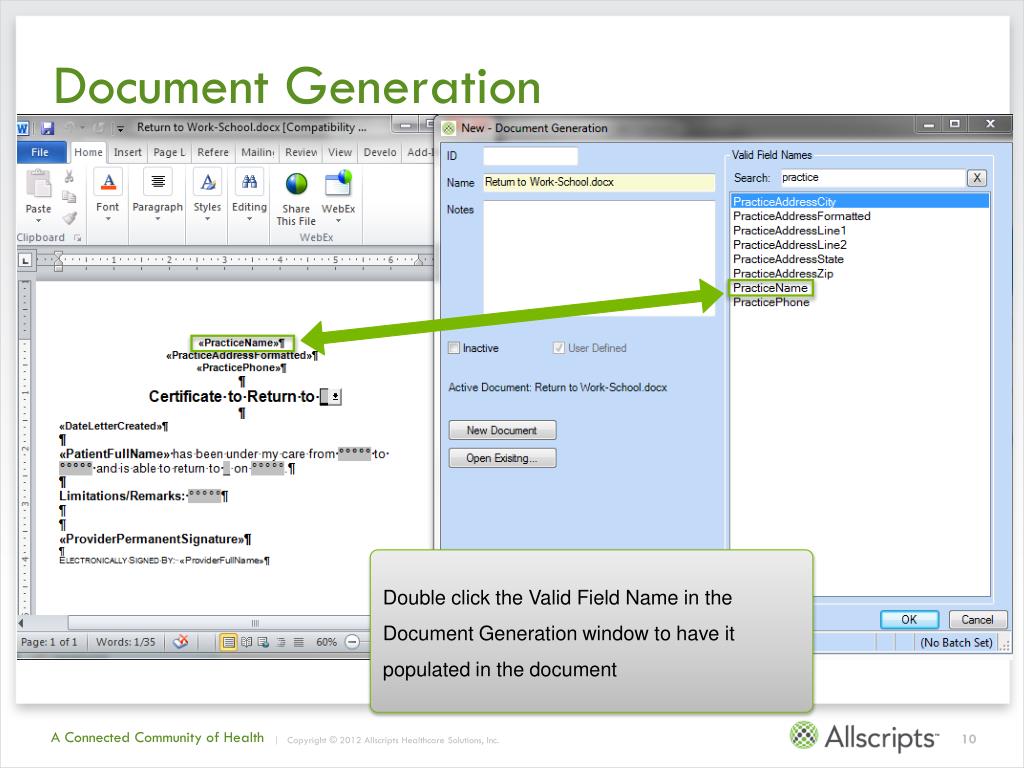1024x768 pixels.
Task: Click the Share This File globe icon
Action: coord(296,184)
